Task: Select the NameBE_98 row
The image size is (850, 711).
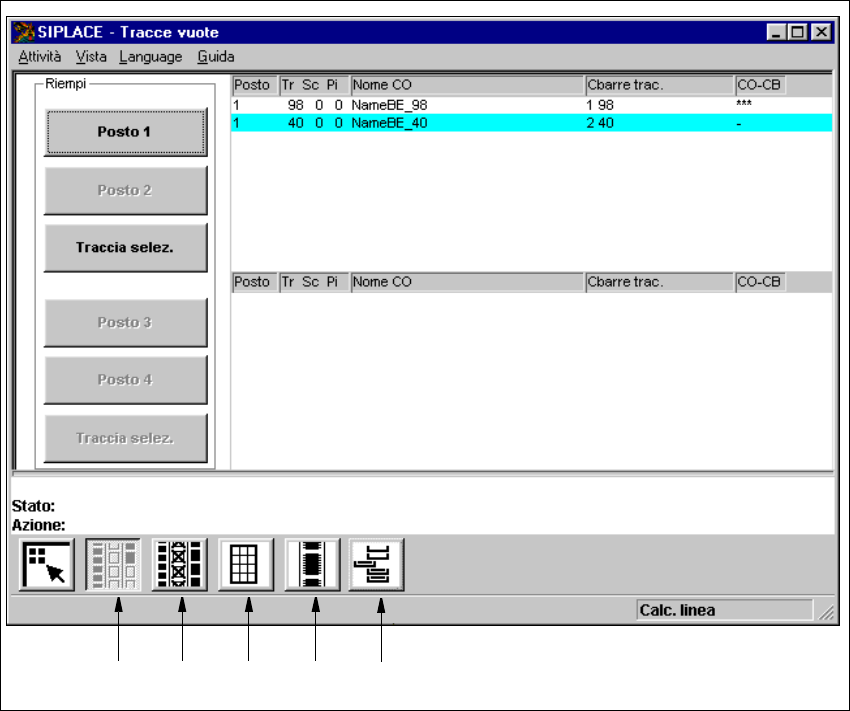Action: coord(532,105)
